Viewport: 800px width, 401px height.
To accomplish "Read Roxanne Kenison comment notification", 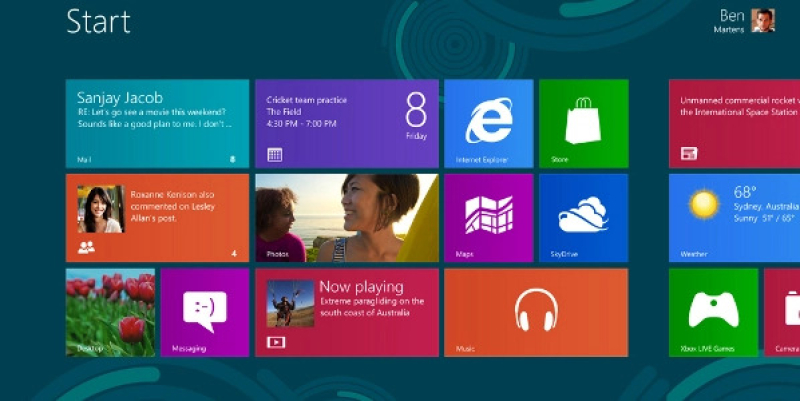I will 172,207.
